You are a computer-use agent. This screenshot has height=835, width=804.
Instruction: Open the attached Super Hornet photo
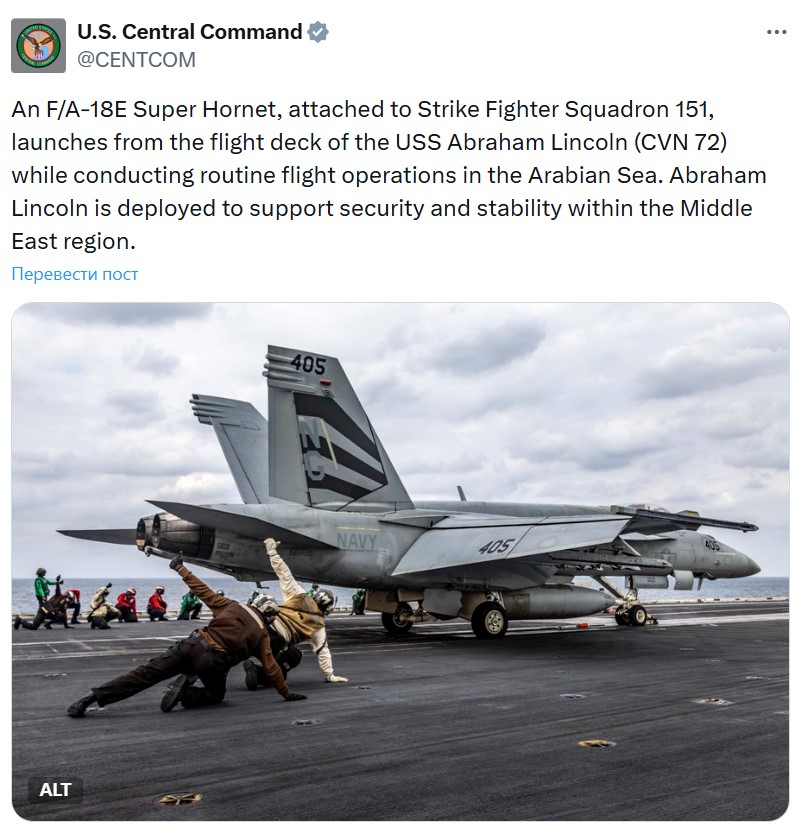400,562
